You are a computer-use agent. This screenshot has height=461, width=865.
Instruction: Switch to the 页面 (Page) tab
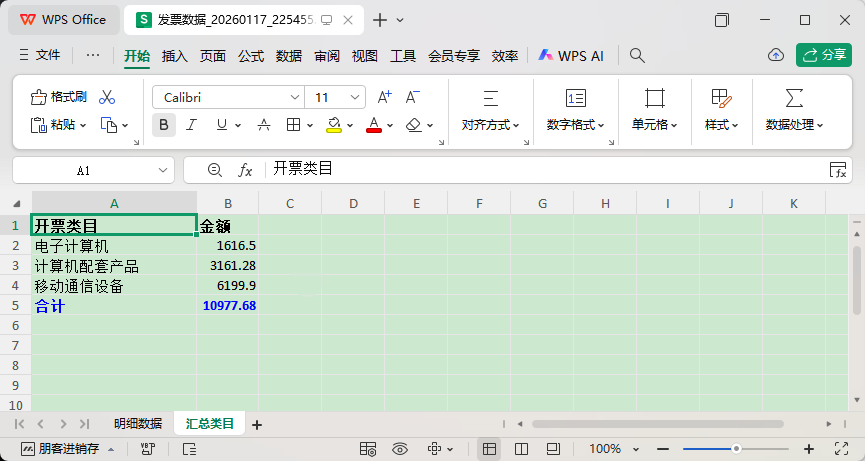coord(213,56)
